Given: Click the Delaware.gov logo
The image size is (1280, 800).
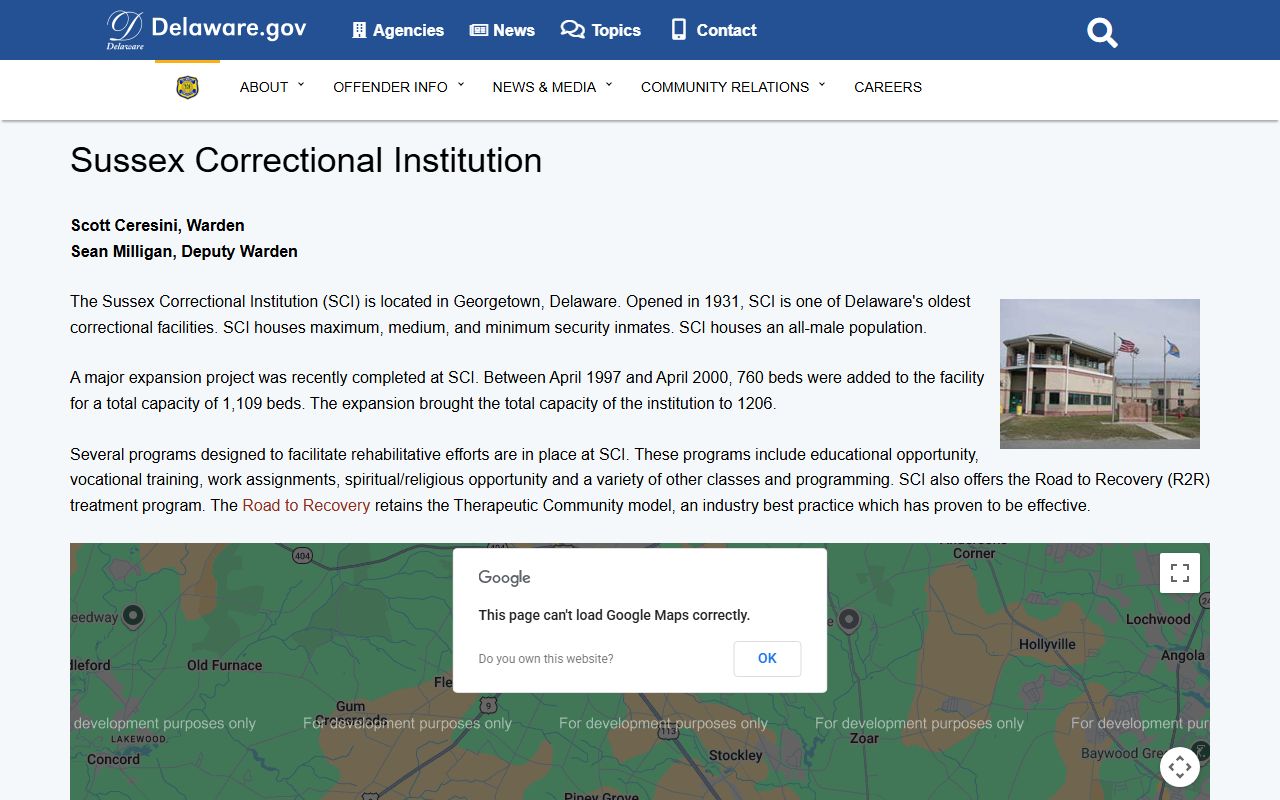Looking at the screenshot, I should [x=206, y=29].
